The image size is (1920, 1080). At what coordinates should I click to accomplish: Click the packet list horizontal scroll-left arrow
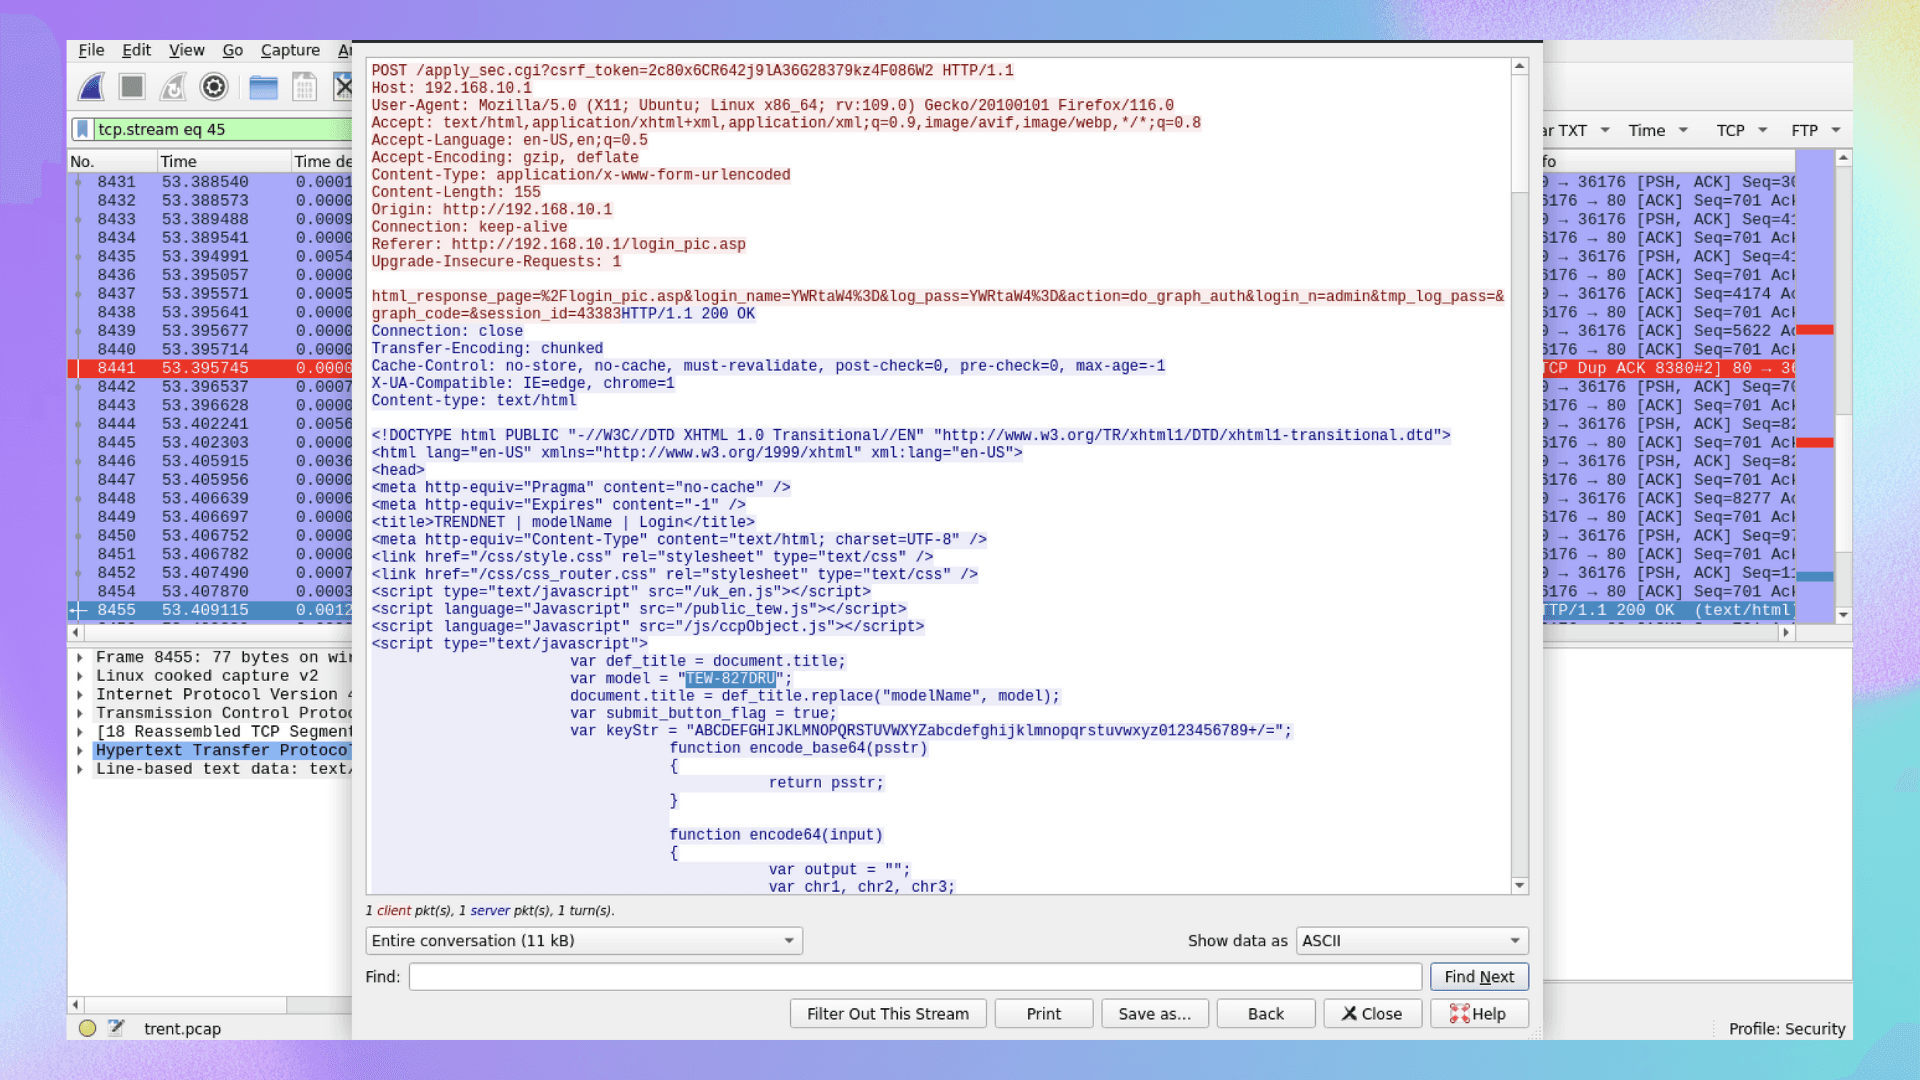(75, 632)
